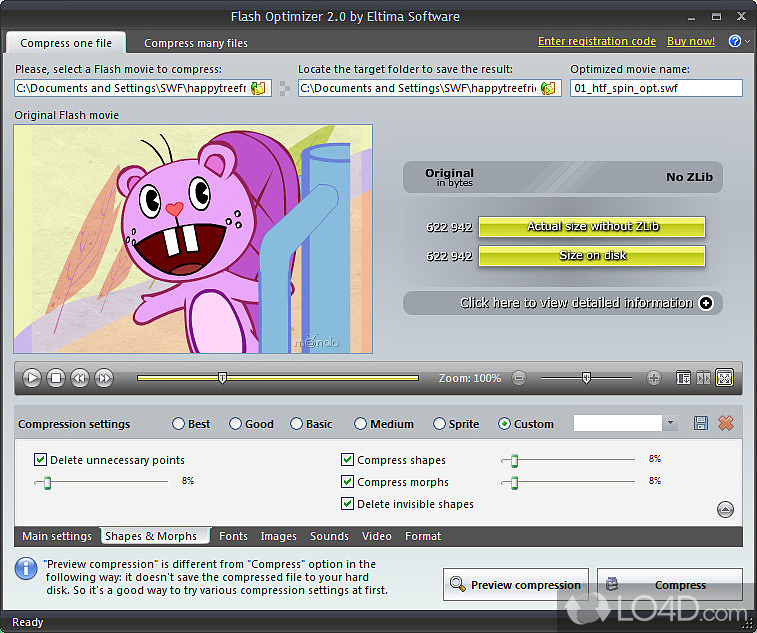Stop the Flash movie playback
757x633 pixels.
tap(56, 378)
